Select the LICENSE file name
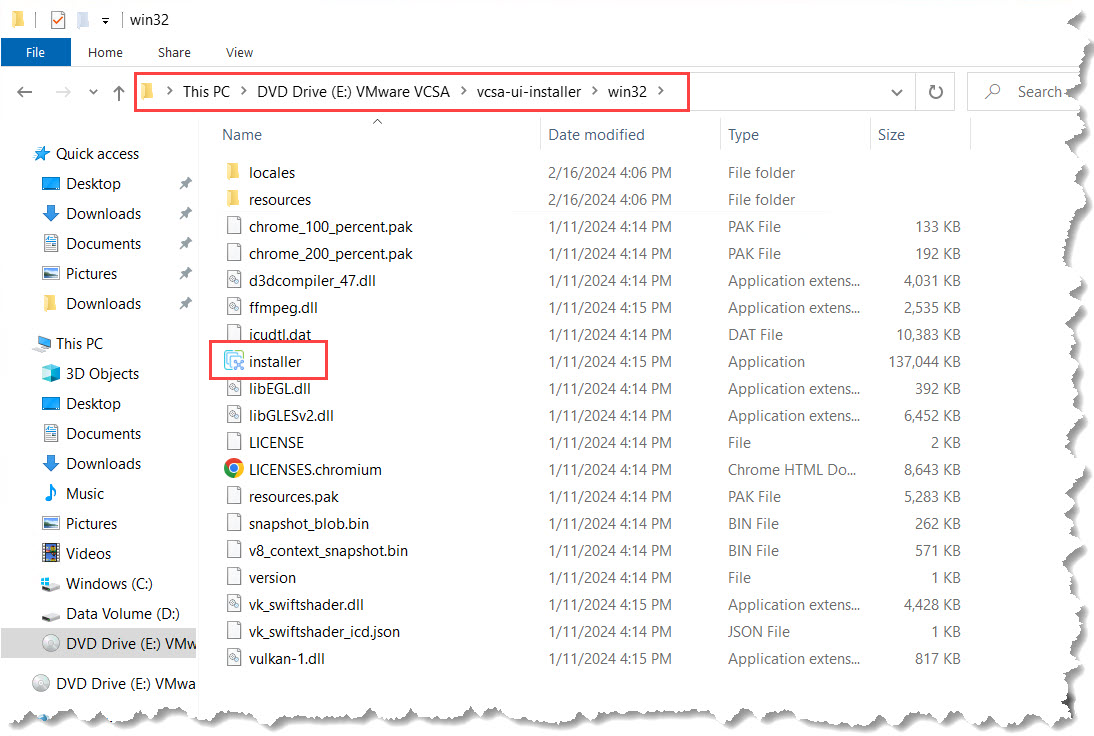Viewport: 1094px width, 736px height. click(x=276, y=443)
